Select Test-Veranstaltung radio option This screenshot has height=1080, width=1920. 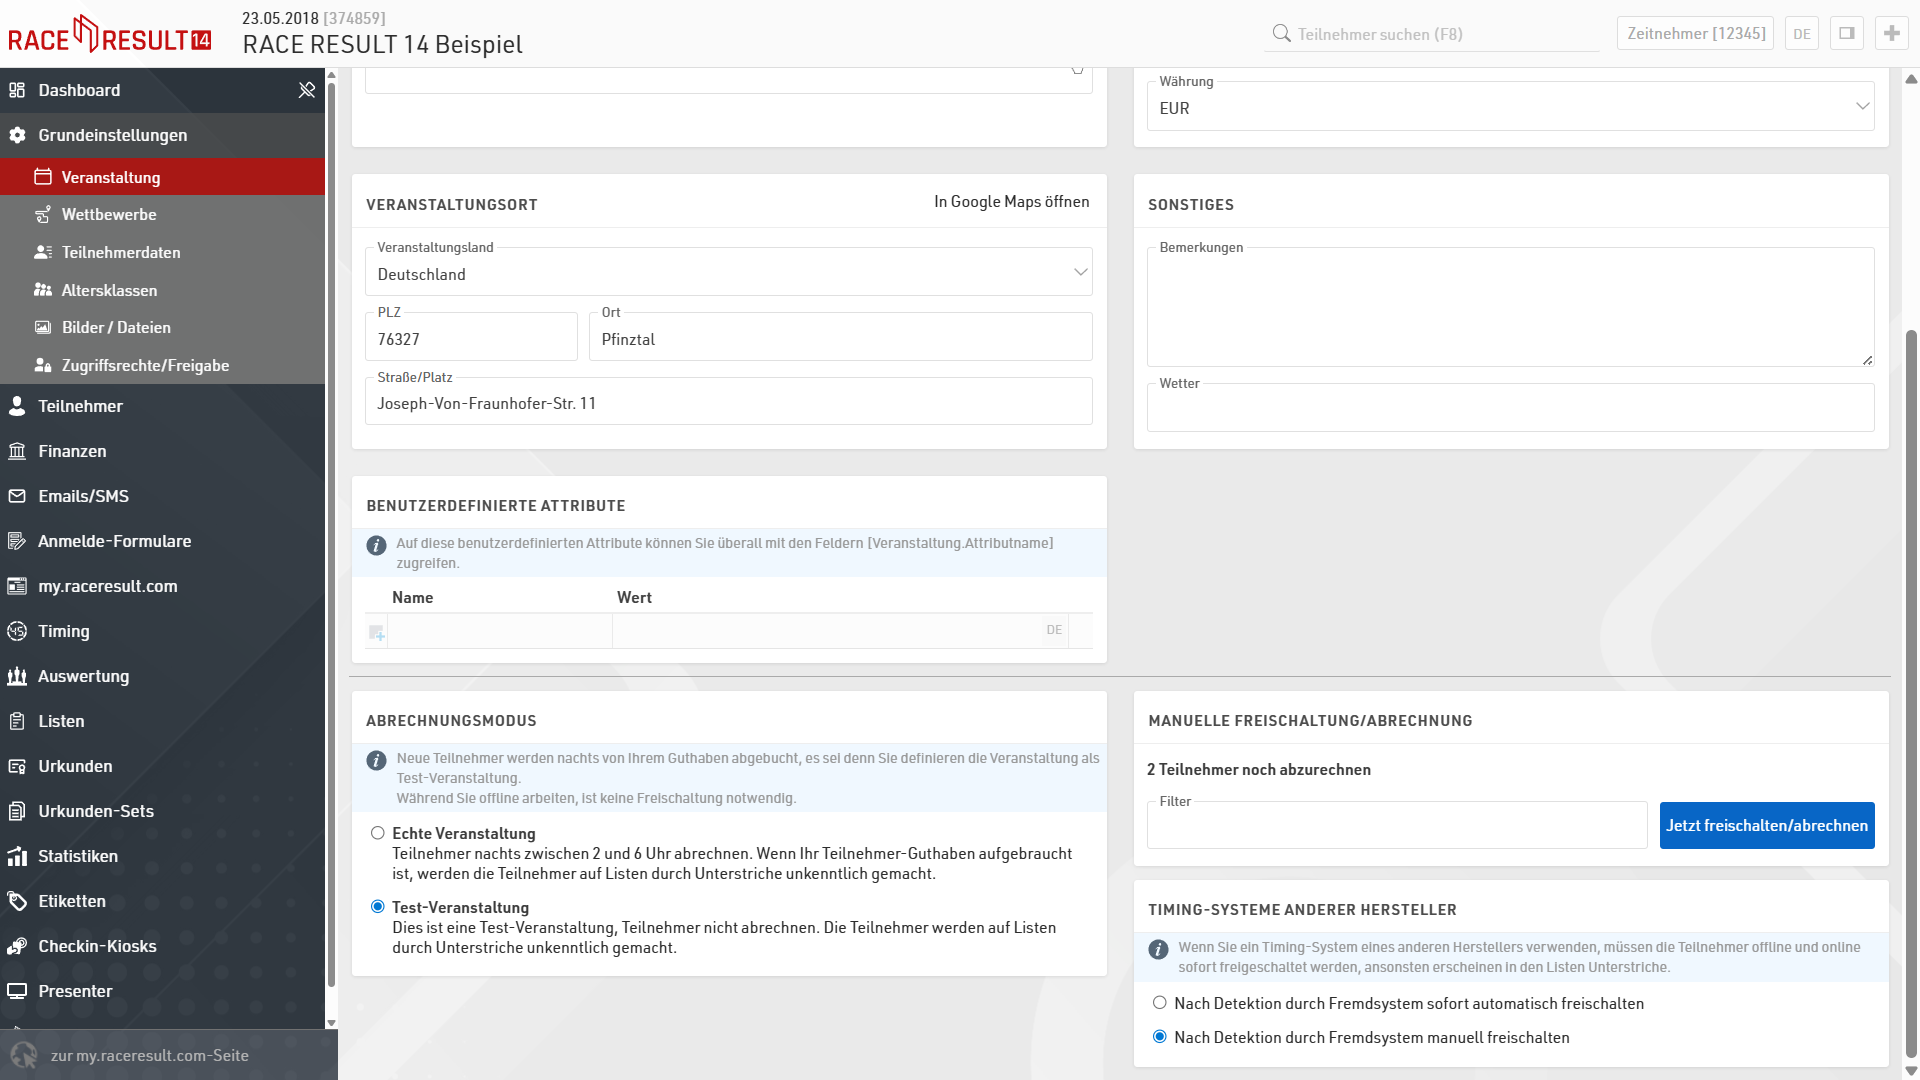(377, 907)
